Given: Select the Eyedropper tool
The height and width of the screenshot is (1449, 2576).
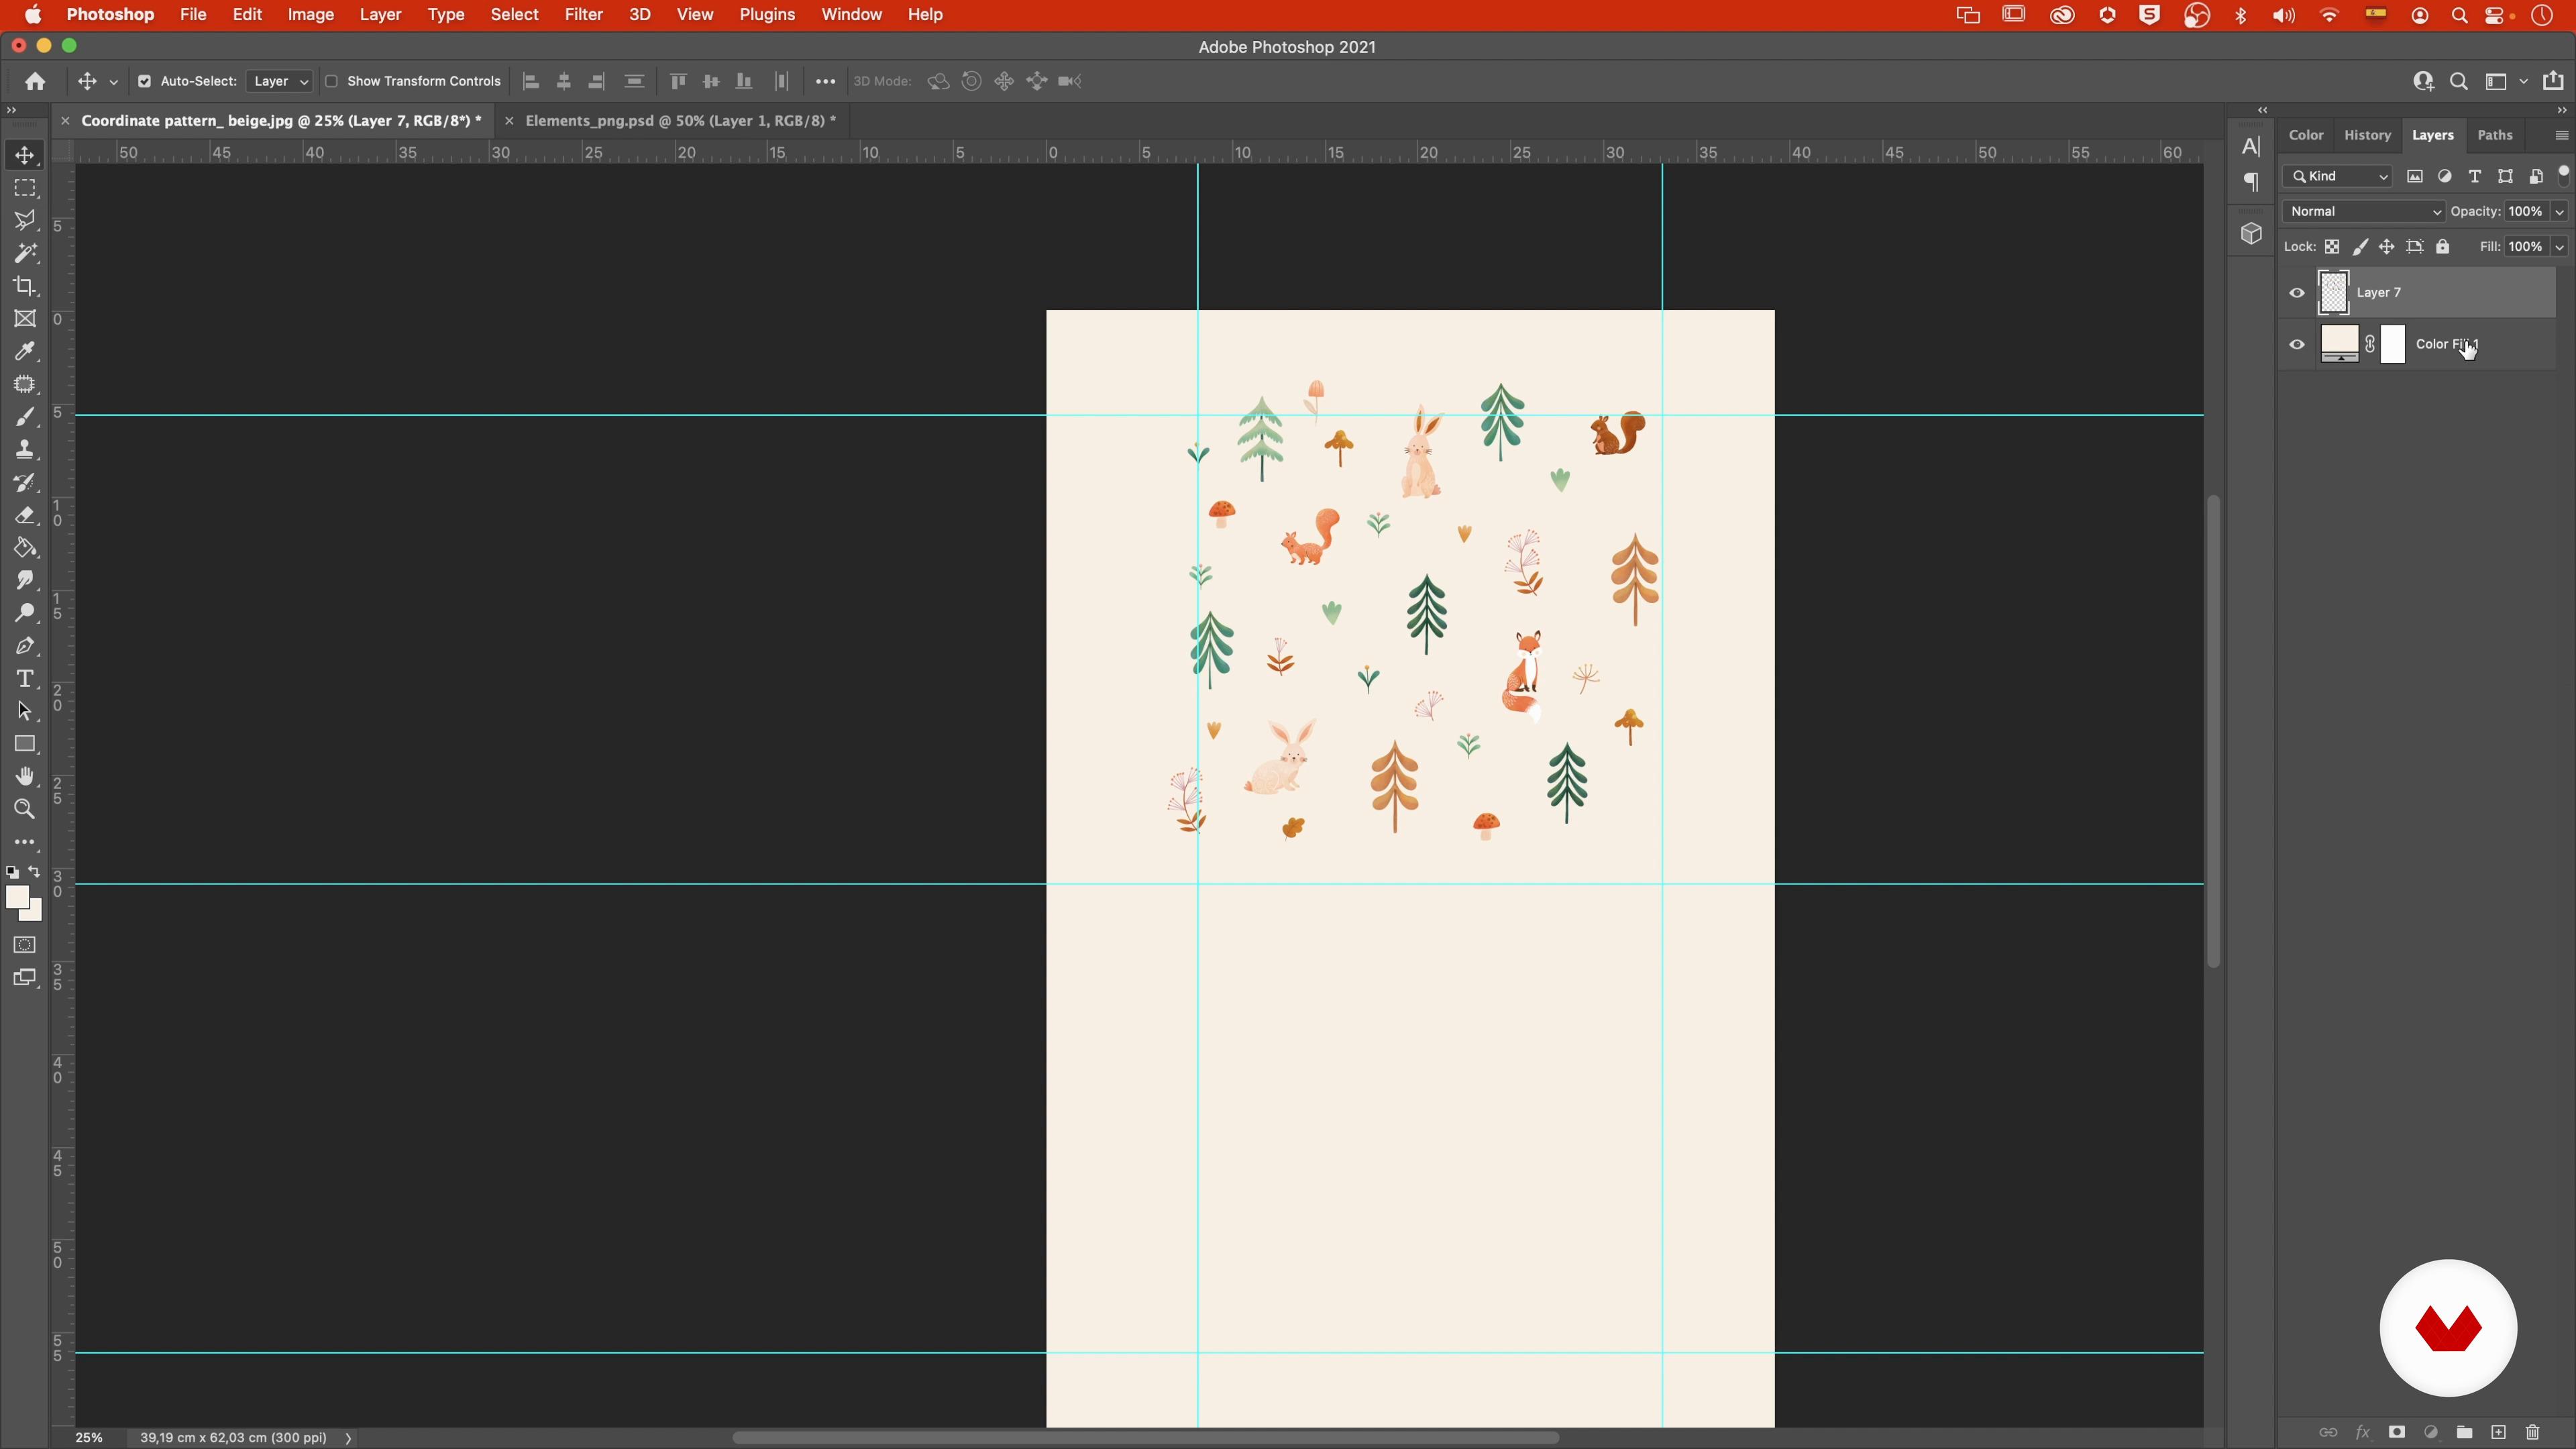Looking at the screenshot, I should click(25, 351).
